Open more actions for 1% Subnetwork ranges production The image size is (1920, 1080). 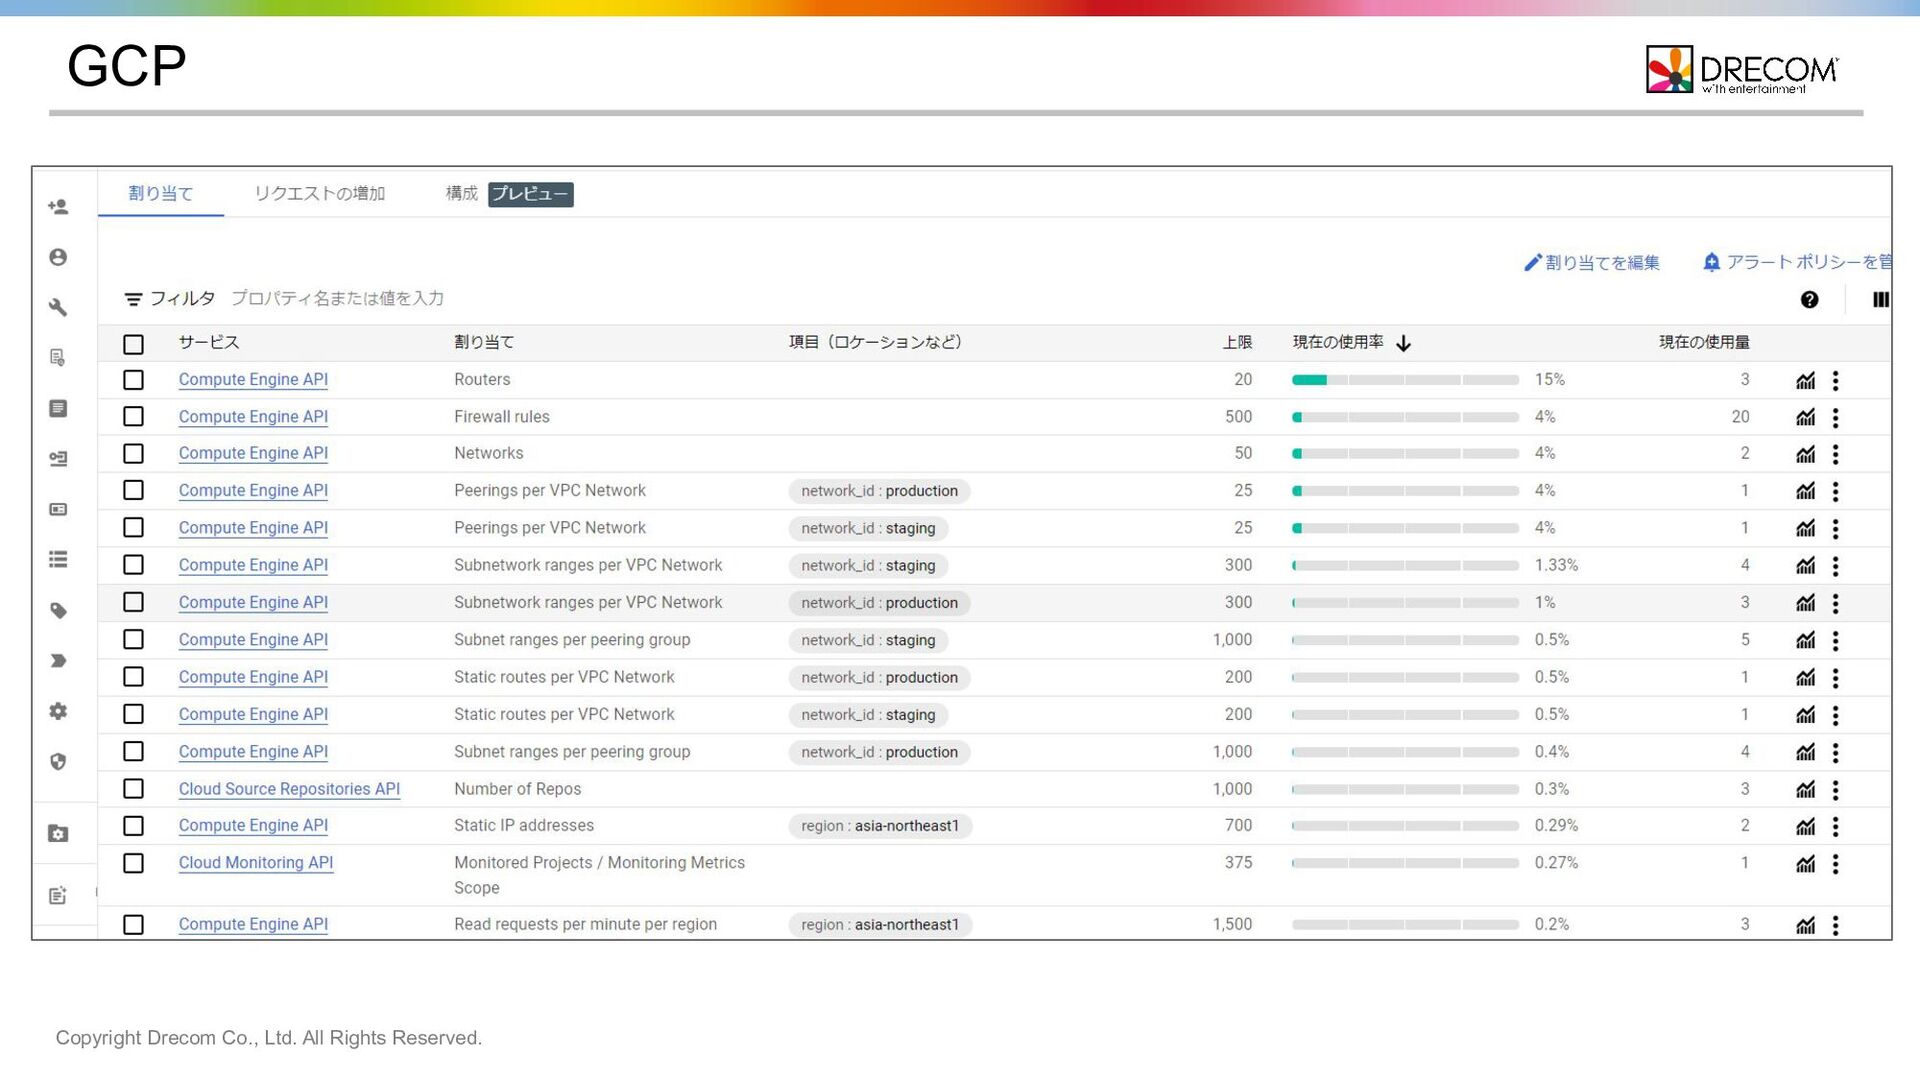pos(1835,603)
